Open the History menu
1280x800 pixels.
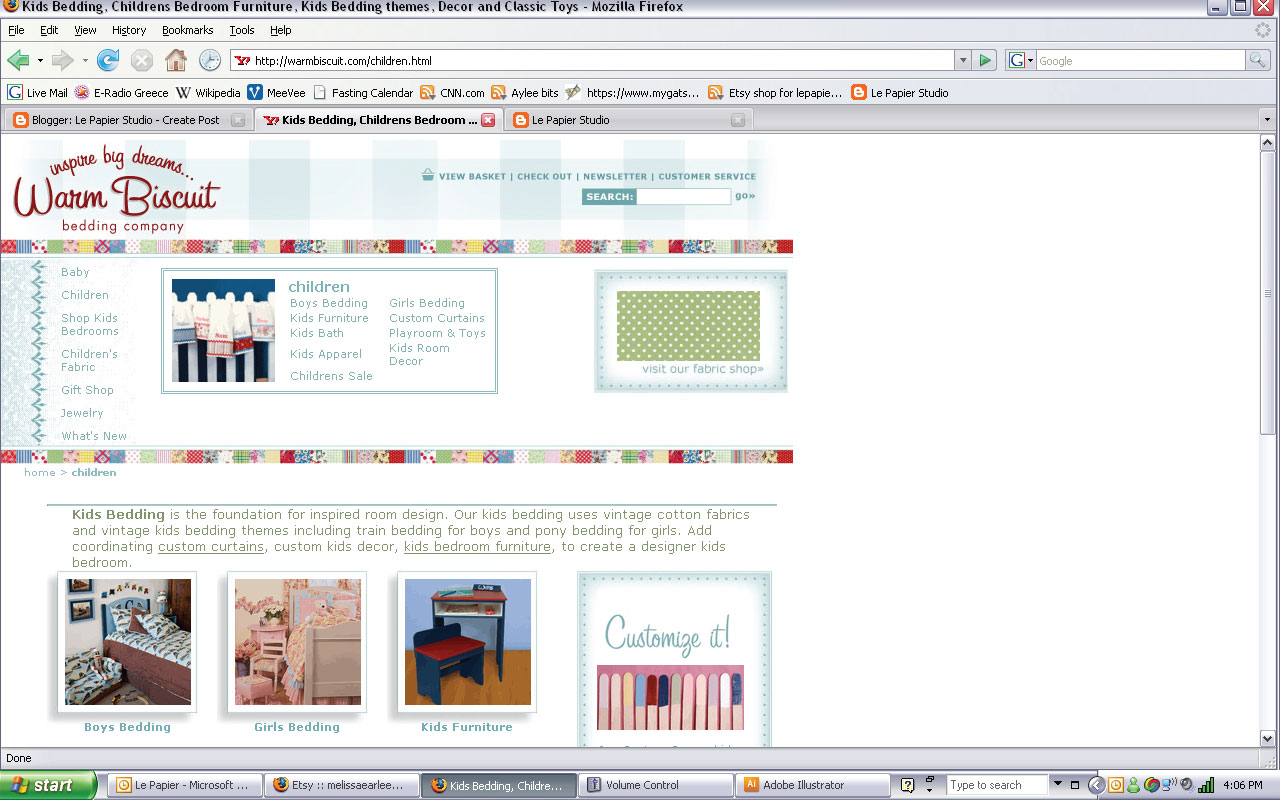click(x=129, y=30)
